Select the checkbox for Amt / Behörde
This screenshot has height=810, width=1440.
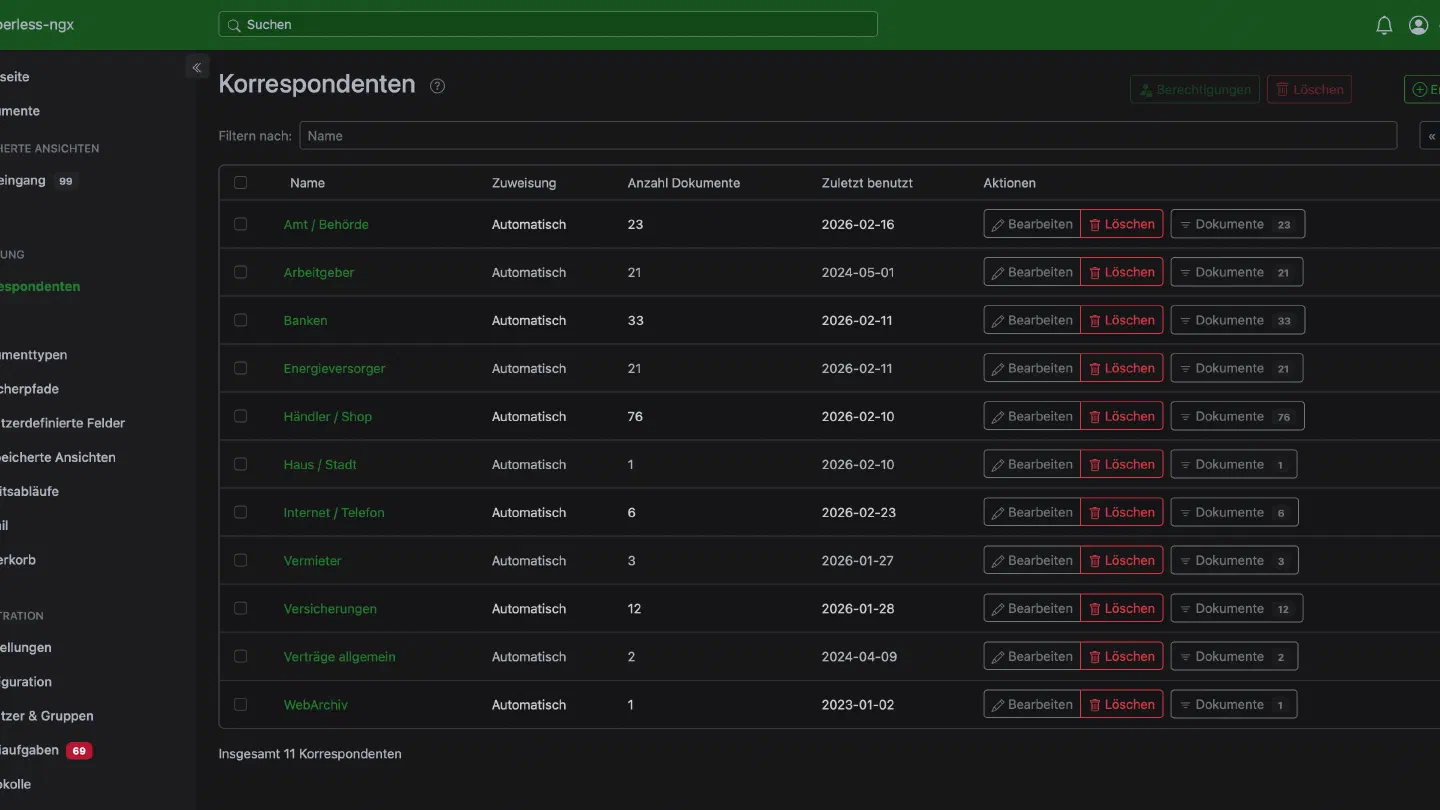tap(240, 224)
